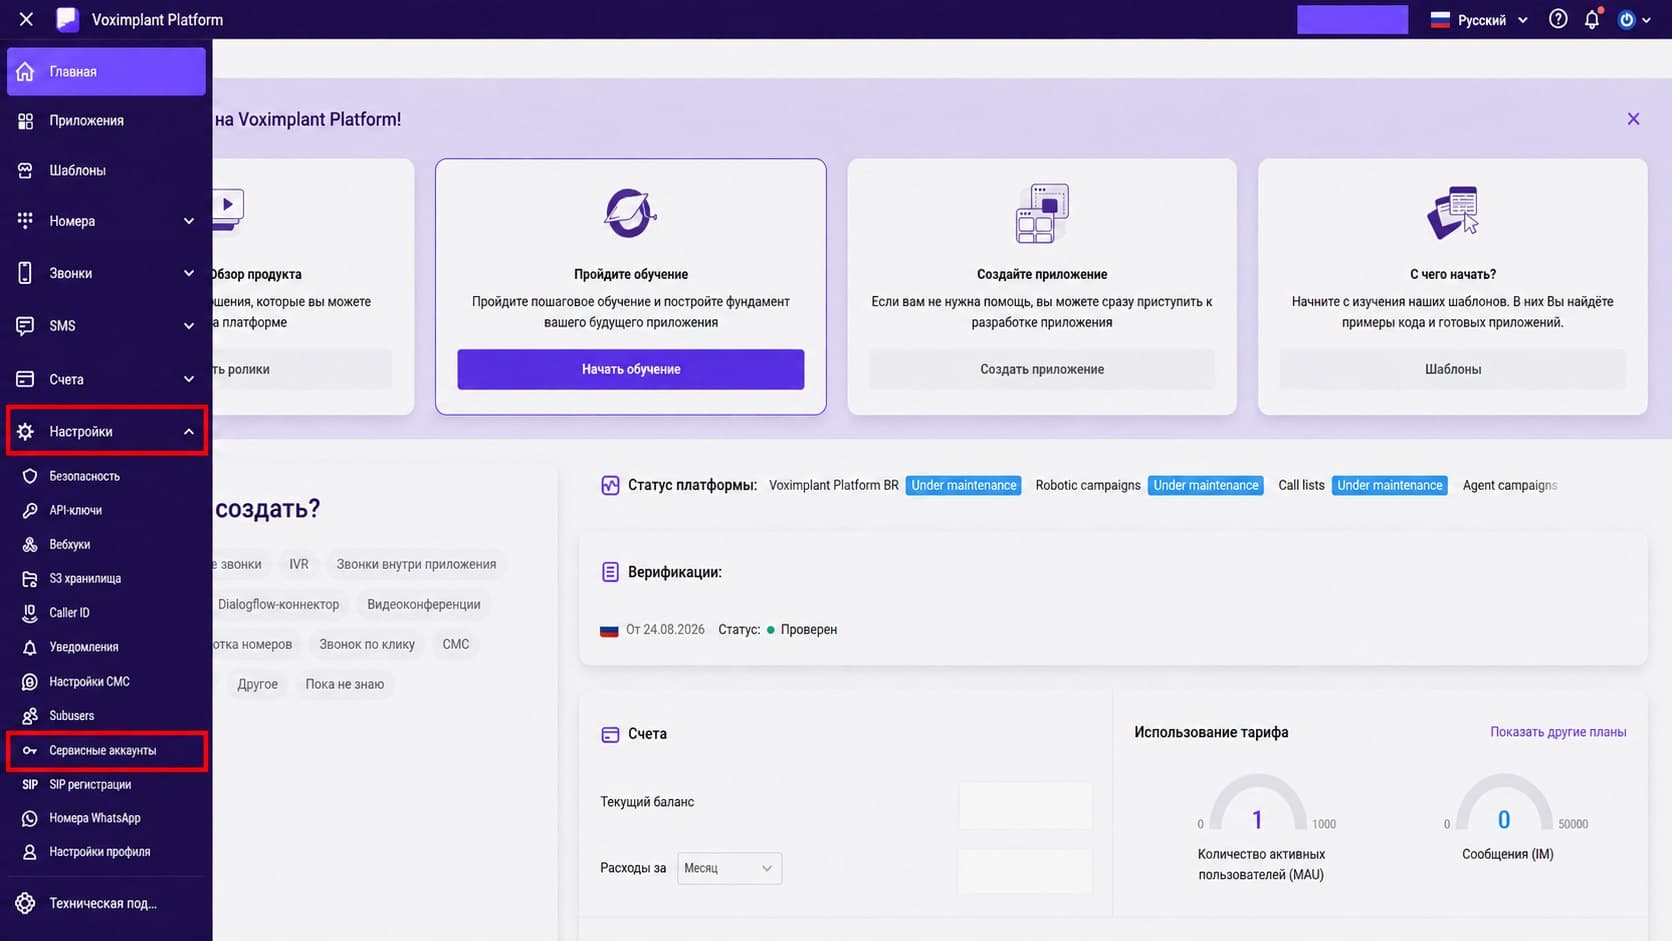Open the Месяц period dropdown
1672x941 pixels.
pyautogui.click(x=729, y=868)
